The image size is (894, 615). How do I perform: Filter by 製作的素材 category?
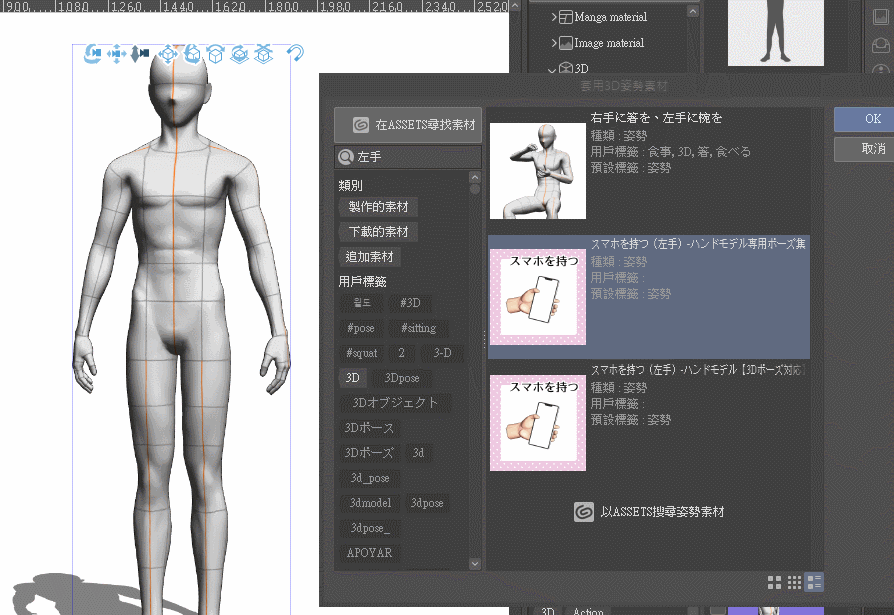pos(379,207)
